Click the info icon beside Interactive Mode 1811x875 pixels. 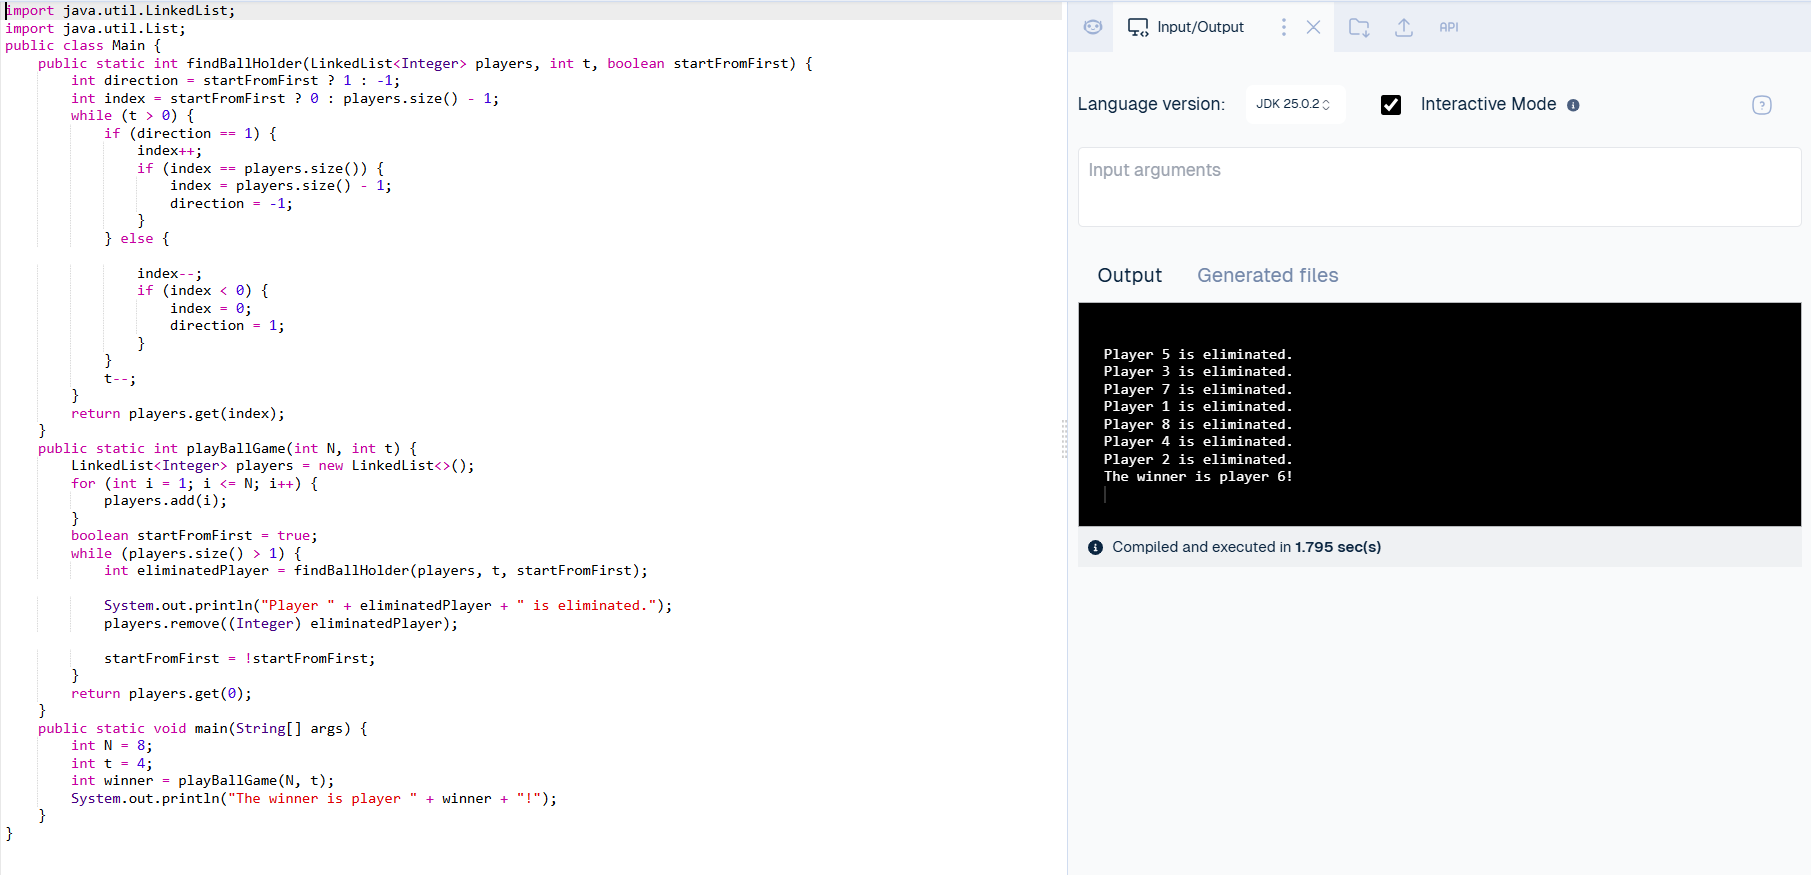pyautogui.click(x=1573, y=105)
